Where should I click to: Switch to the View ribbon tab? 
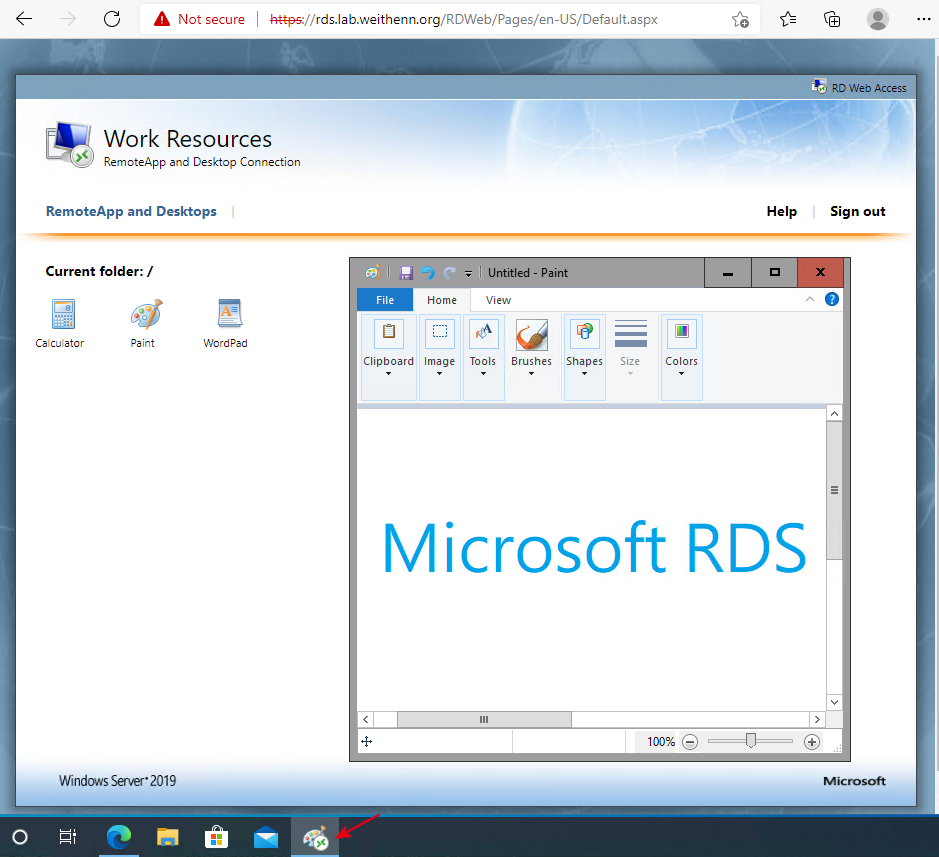click(498, 300)
